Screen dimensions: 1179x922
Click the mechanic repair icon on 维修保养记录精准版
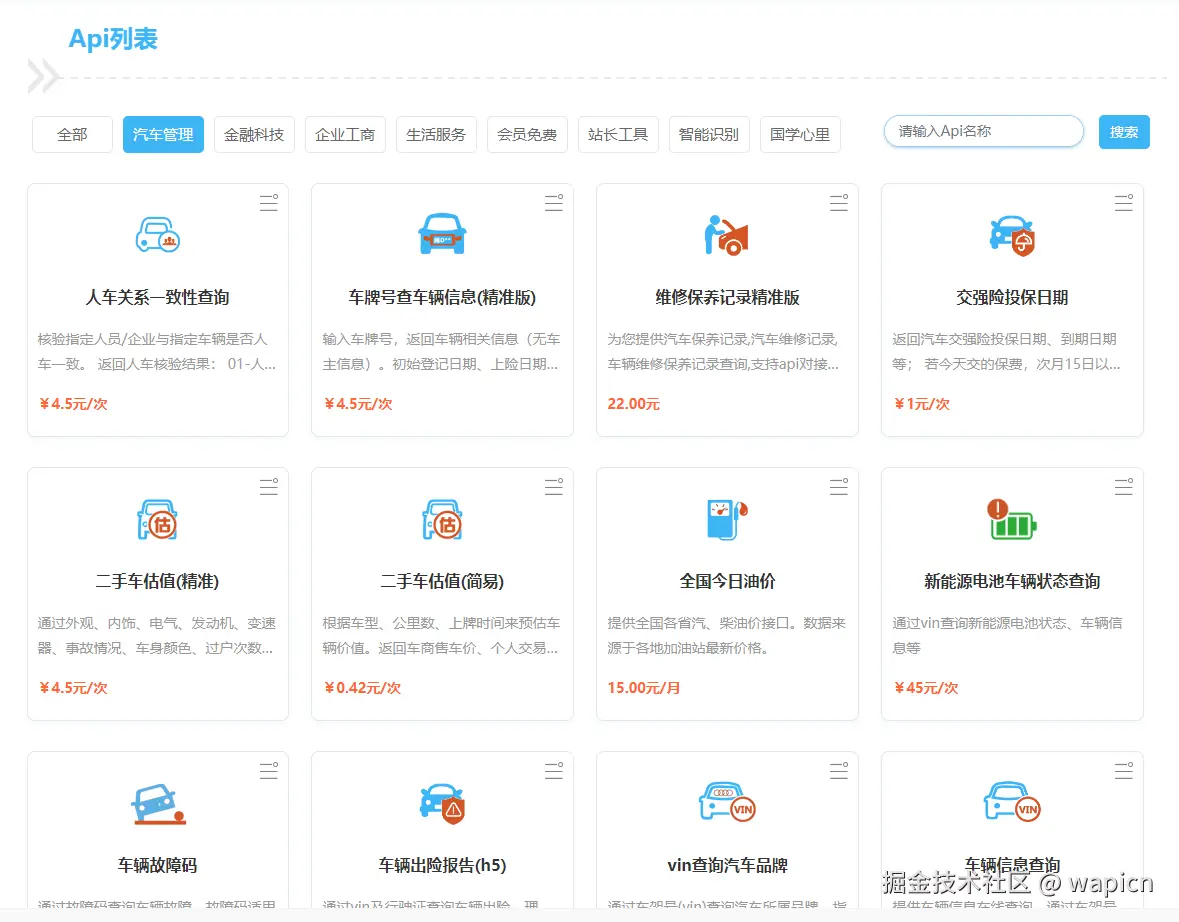(726, 233)
